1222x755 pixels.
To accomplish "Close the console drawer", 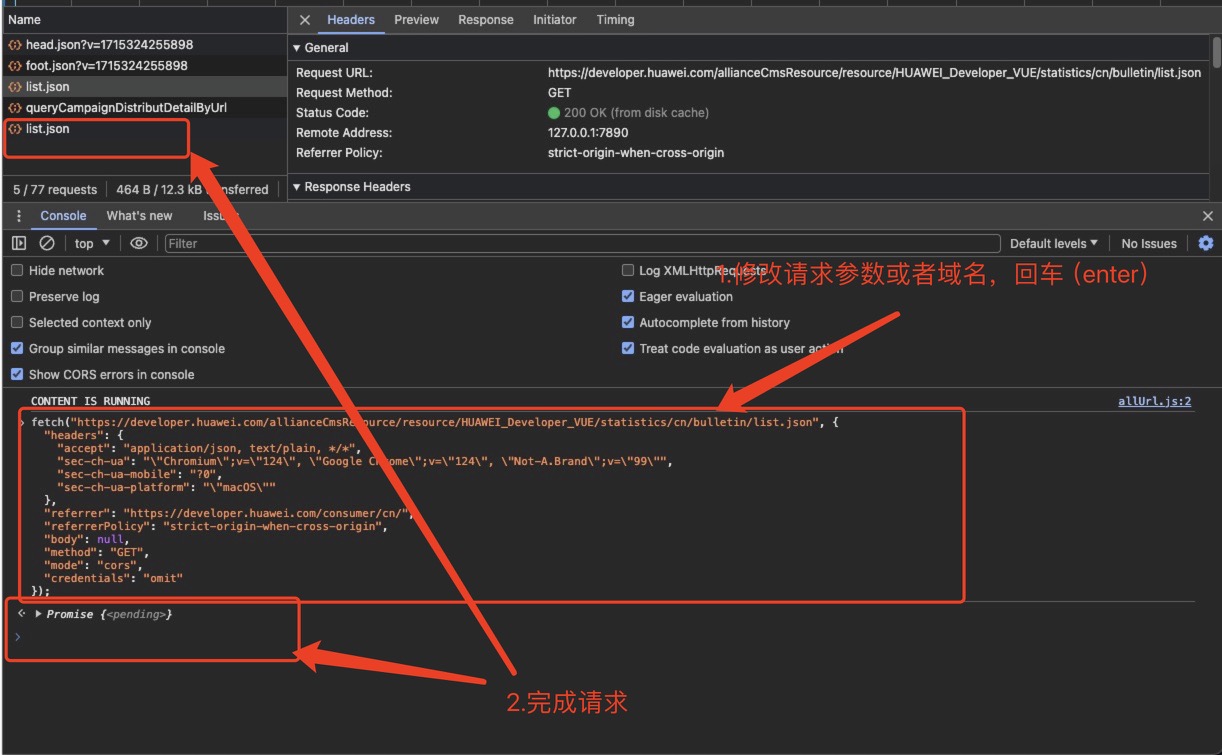I will [x=1207, y=216].
